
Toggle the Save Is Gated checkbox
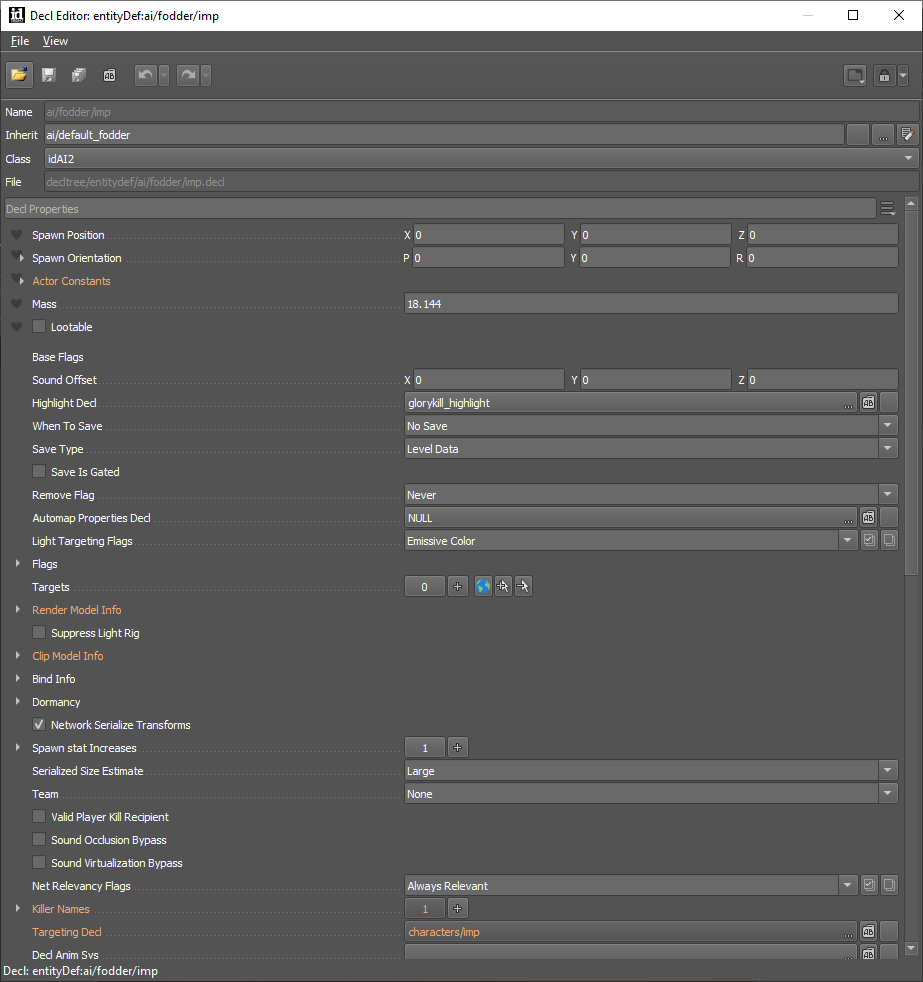tap(39, 472)
